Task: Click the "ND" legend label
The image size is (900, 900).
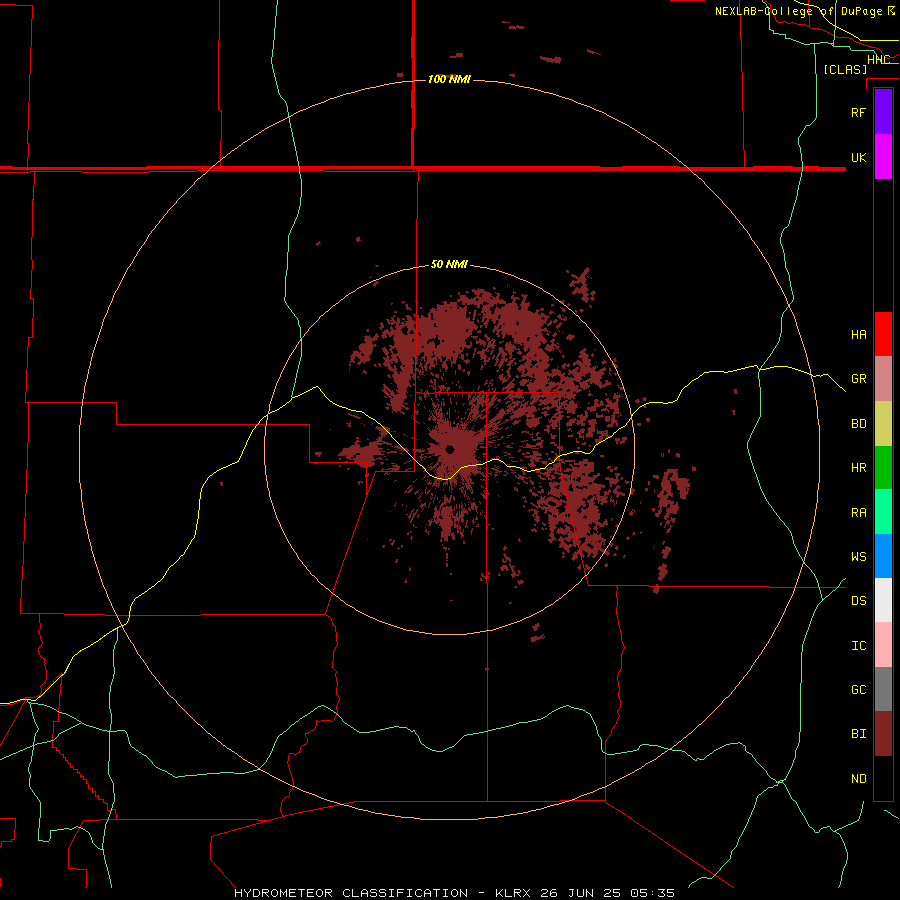Action: pos(859,779)
